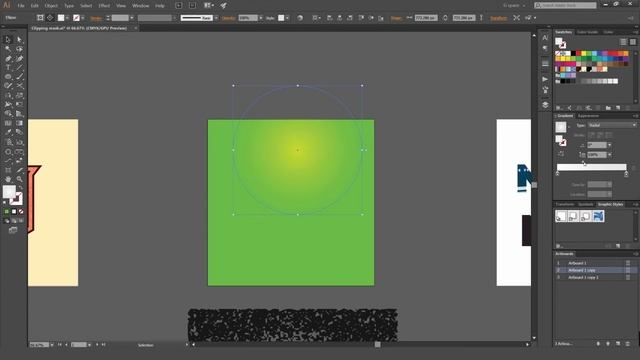This screenshot has width=640, height=360.
Task: Select the Hand tool
Action: 7,179
